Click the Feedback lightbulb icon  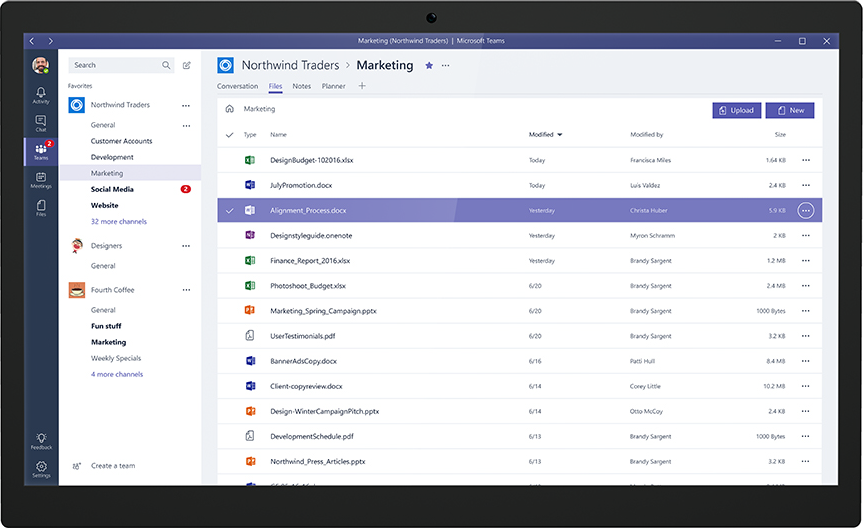[x=40, y=440]
